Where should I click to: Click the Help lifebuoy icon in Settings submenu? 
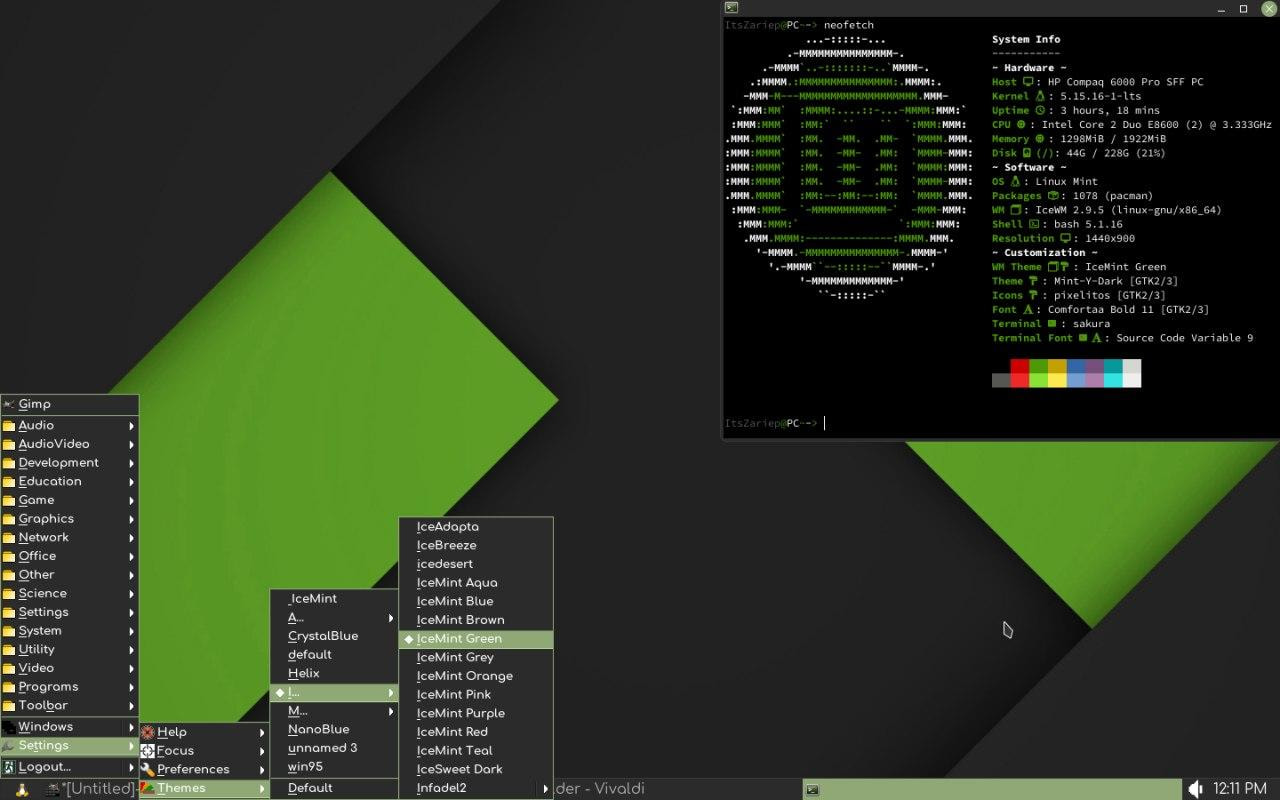[x=148, y=732]
